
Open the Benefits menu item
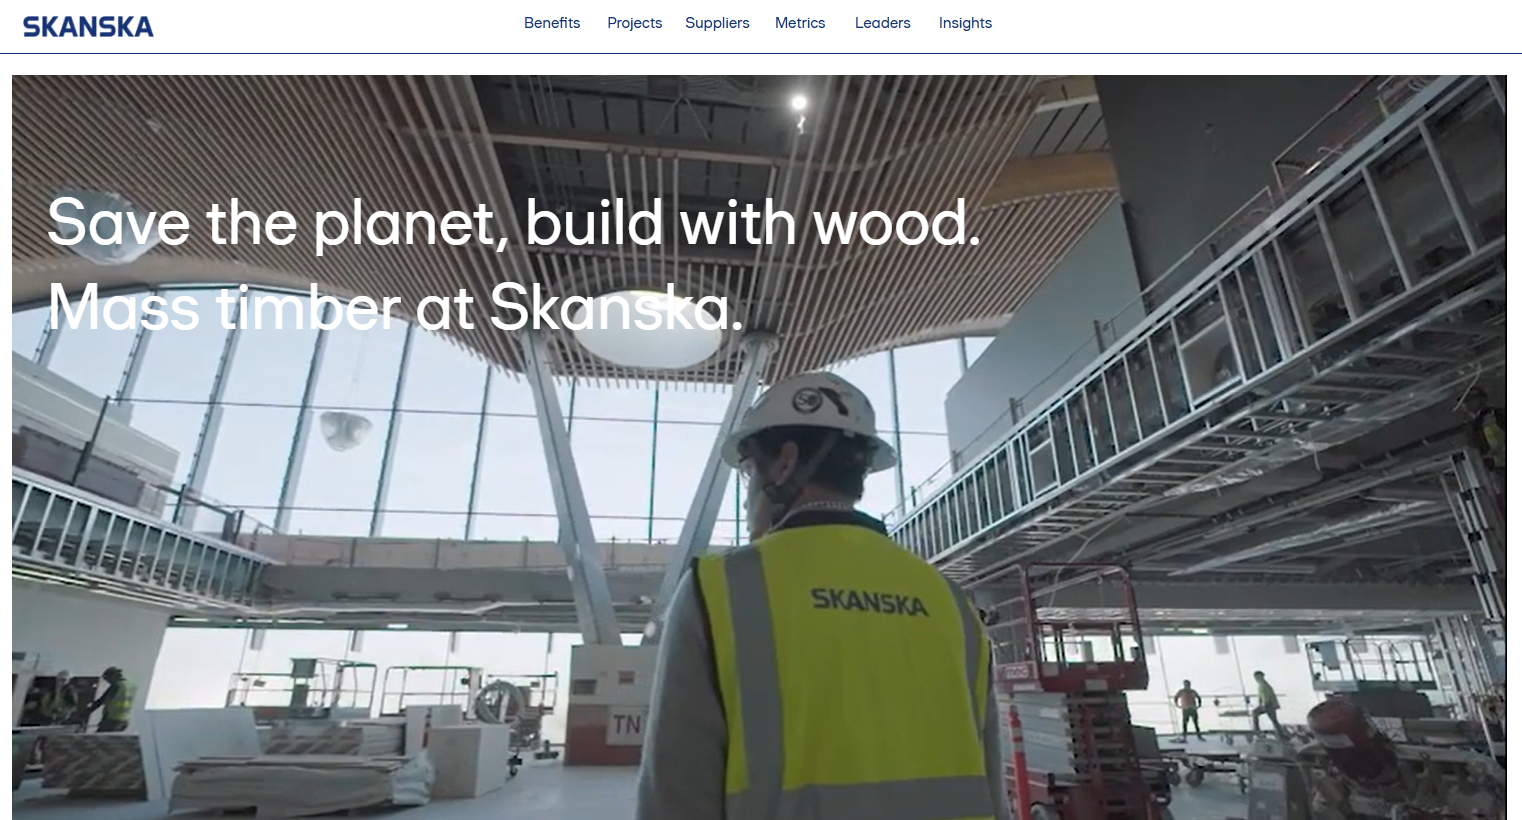point(552,23)
